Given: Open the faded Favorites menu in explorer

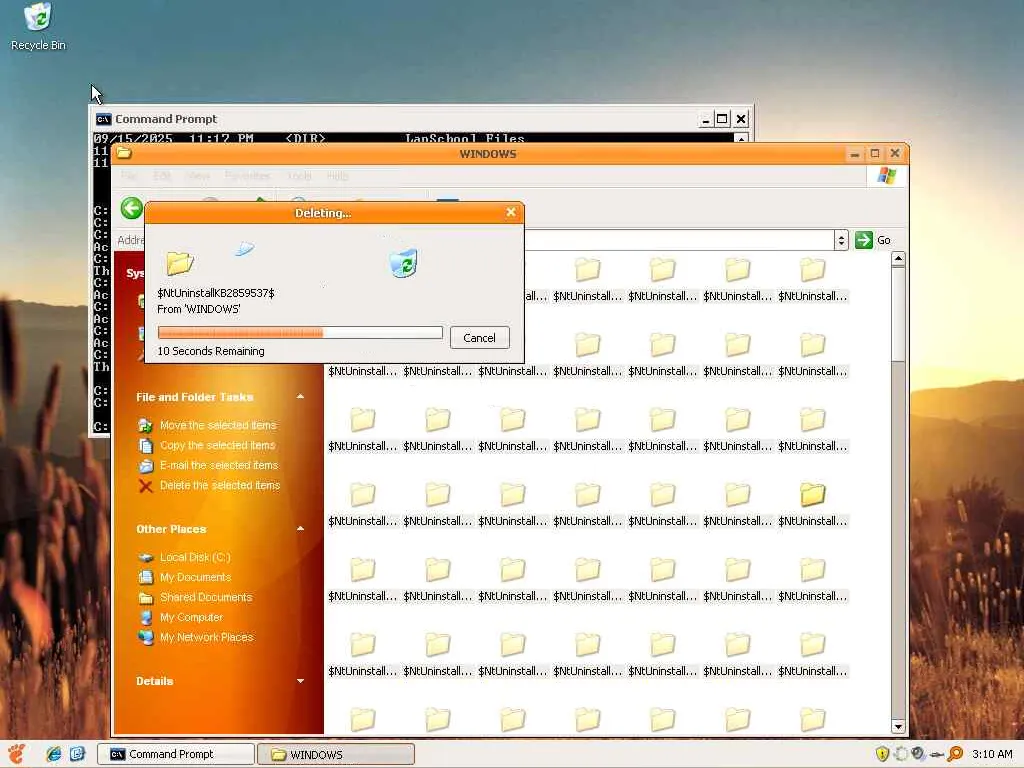Looking at the screenshot, I should coord(247,176).
